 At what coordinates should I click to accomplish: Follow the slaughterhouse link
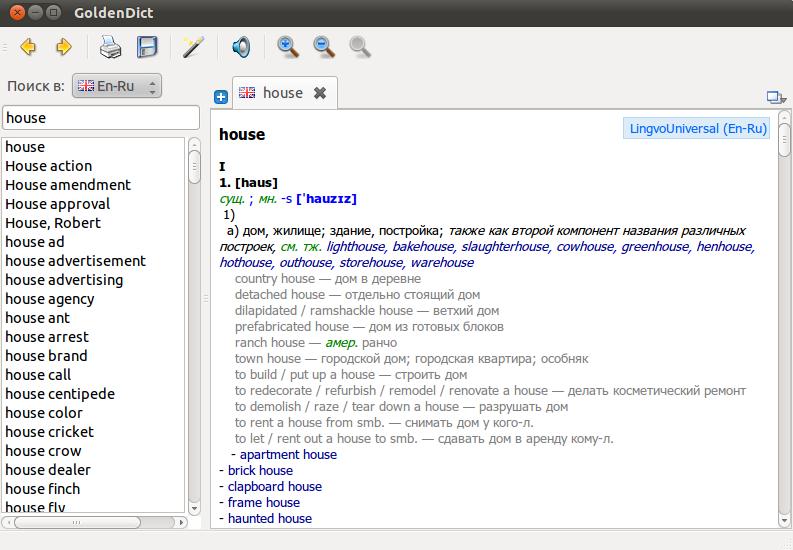505,247
